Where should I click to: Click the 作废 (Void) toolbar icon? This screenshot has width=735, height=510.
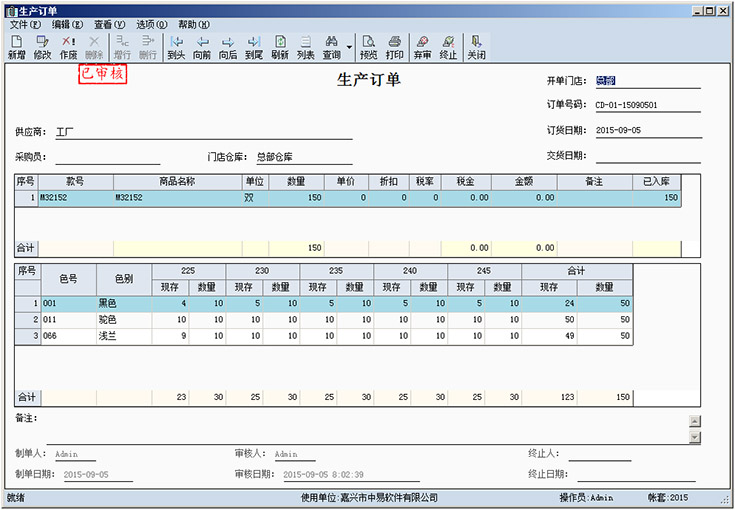point(68,47)
